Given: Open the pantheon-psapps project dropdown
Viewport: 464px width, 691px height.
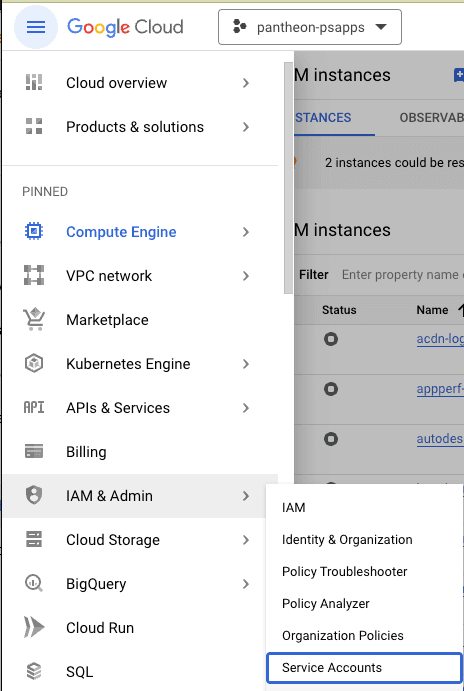Looking at the screenshot, I should pos(310,27).
